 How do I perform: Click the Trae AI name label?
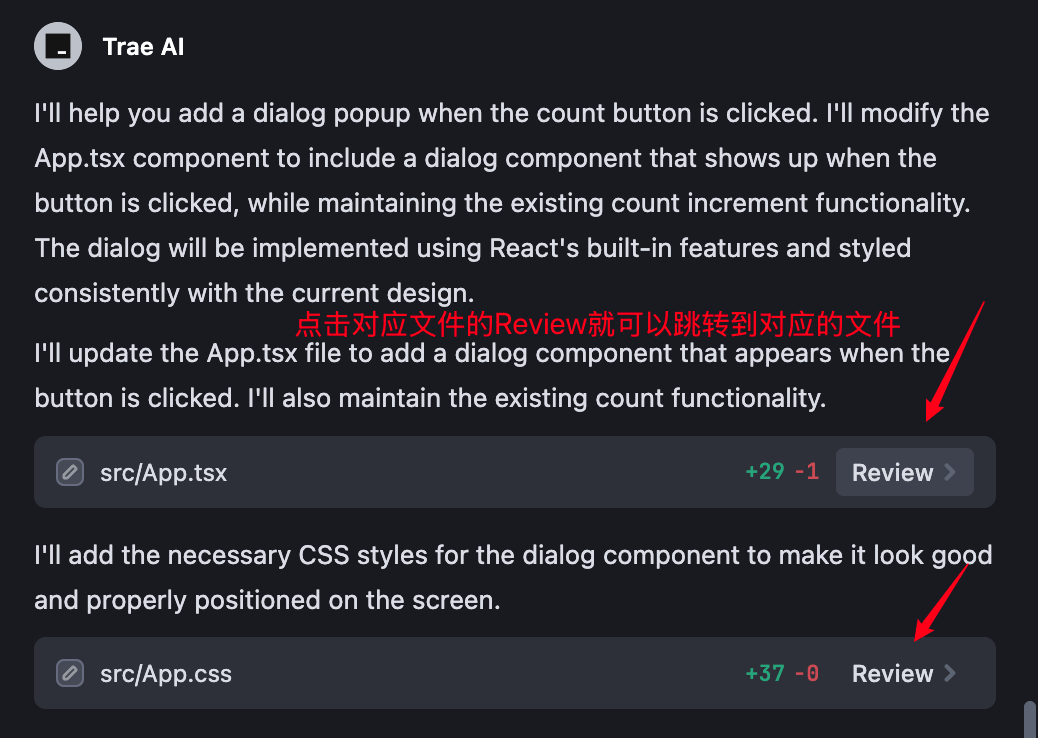pyautogui.click(x=143, y=47)
